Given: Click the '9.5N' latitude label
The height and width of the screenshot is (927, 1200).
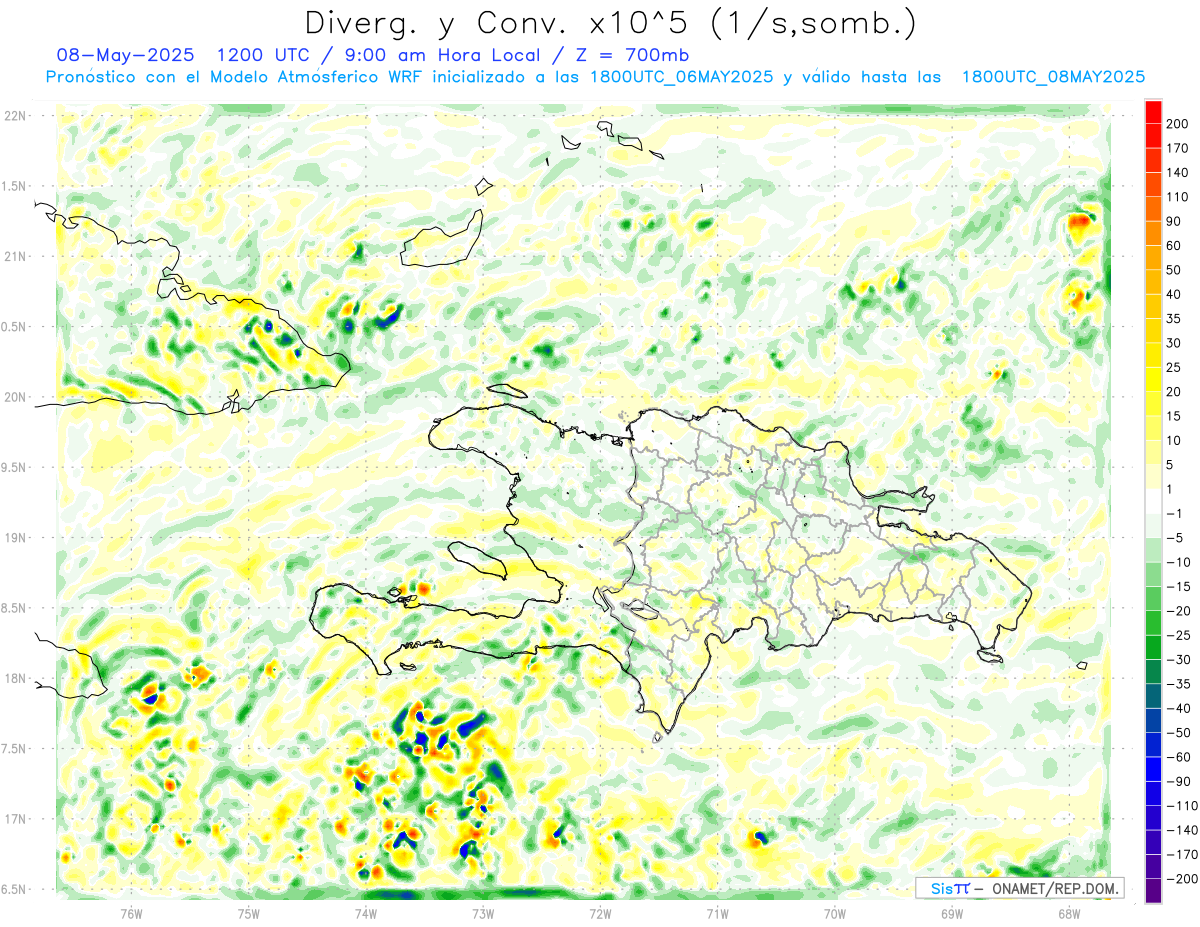Looking at the screenshot, I should pyautogui.click(x=14, y=468).
